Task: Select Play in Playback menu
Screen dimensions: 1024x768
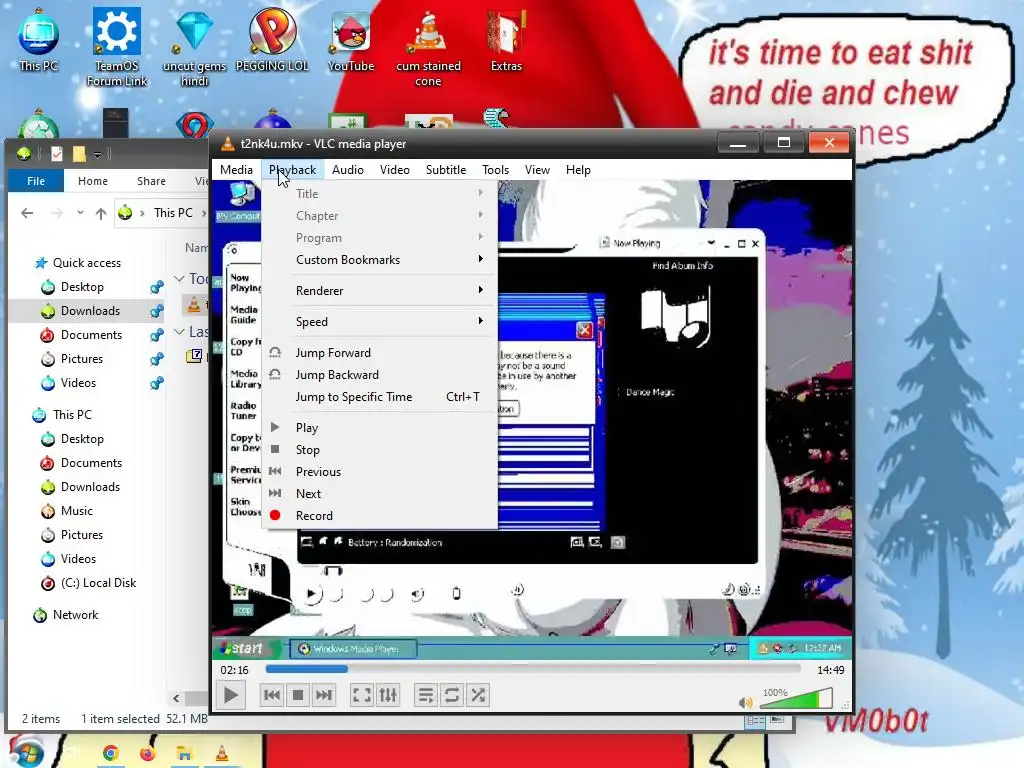Action: (380, 428)
